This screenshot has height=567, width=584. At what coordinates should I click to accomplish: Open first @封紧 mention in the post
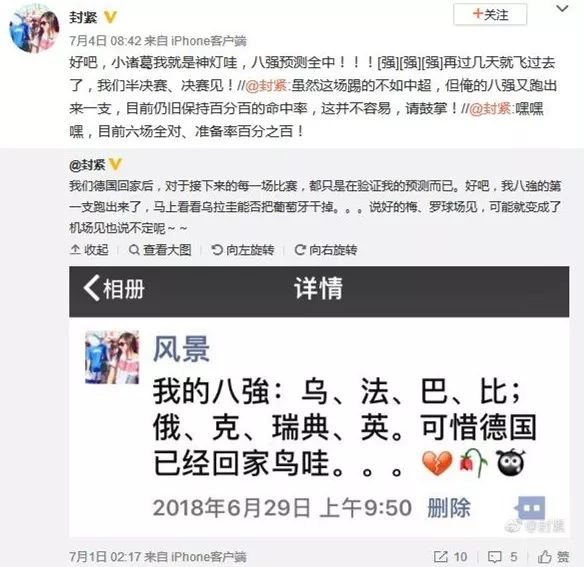coord(266,86)
